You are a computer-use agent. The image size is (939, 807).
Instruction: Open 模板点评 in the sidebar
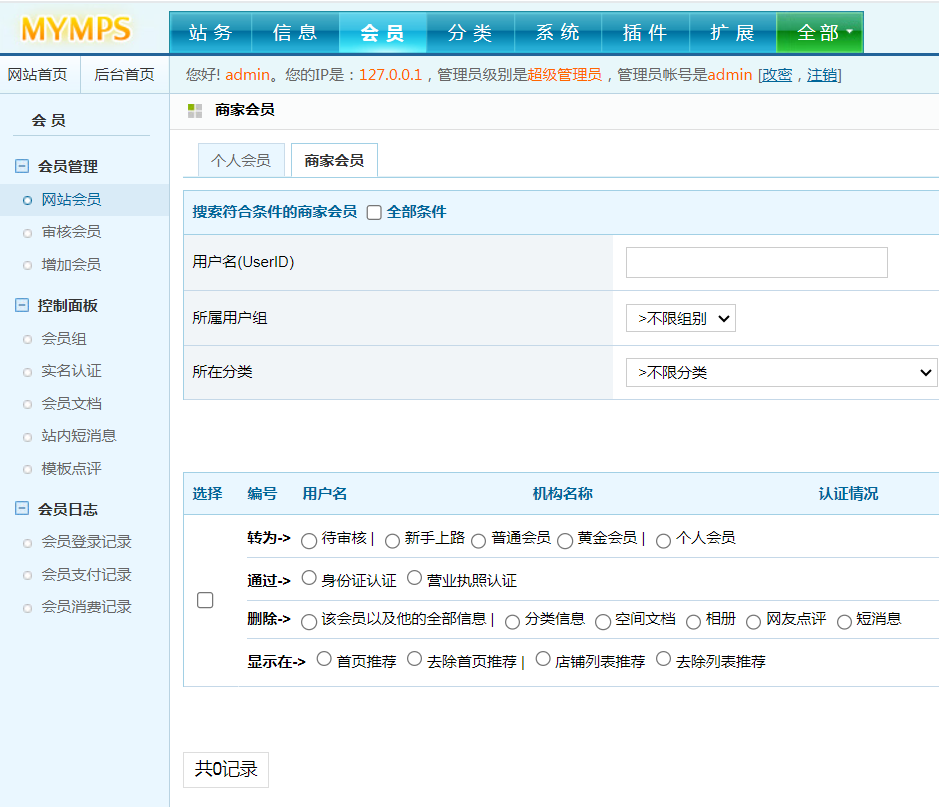coord(71,469)
